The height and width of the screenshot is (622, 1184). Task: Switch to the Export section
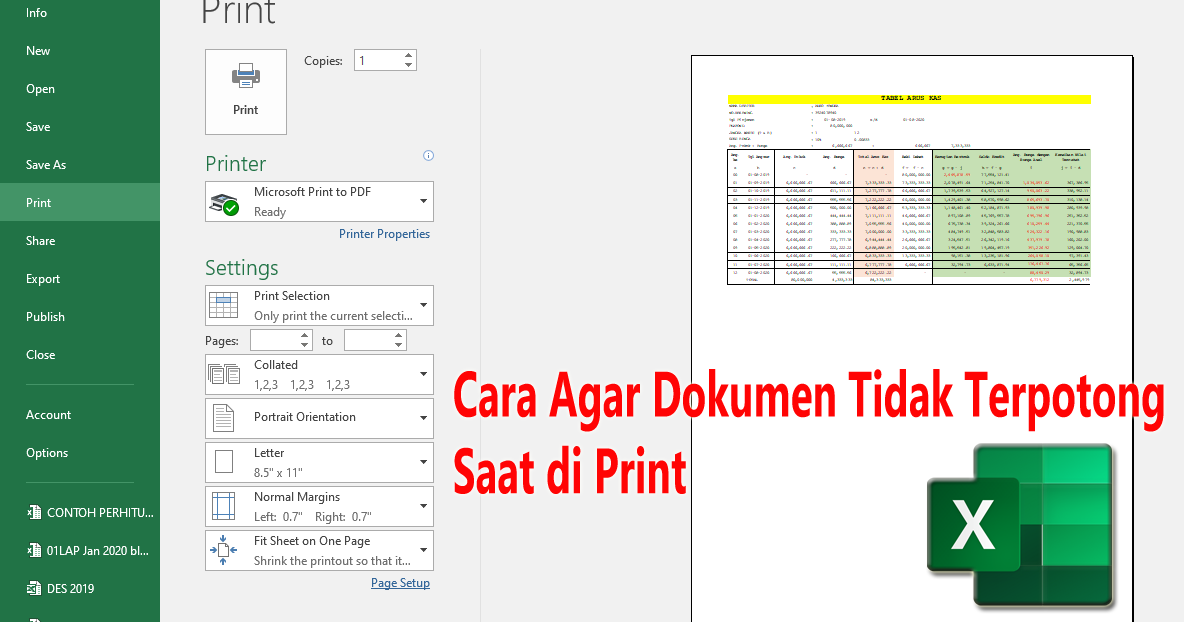(x=41, y=278)
